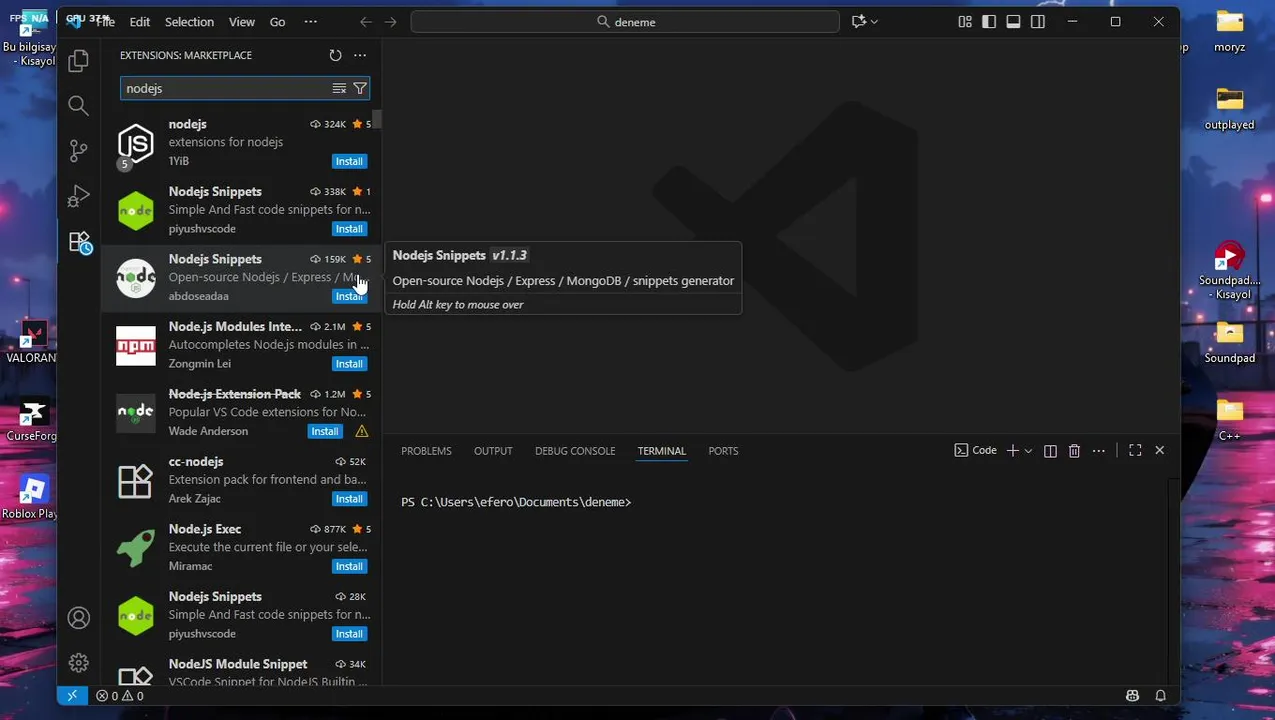Open NodeJS Module Snippet extension entry
The width and height of the screenshot is (1275, 720).
pos(240,671)
